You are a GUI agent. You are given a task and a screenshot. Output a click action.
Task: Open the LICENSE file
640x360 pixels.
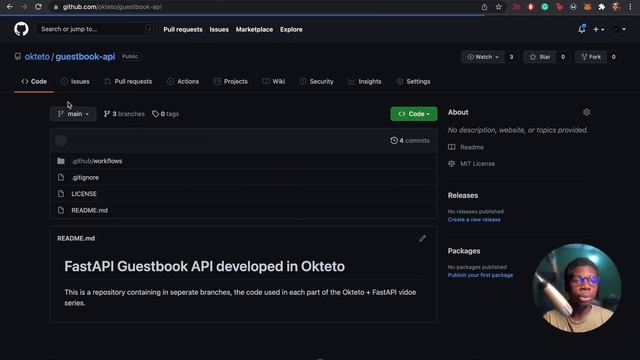[x=84, y=194]
